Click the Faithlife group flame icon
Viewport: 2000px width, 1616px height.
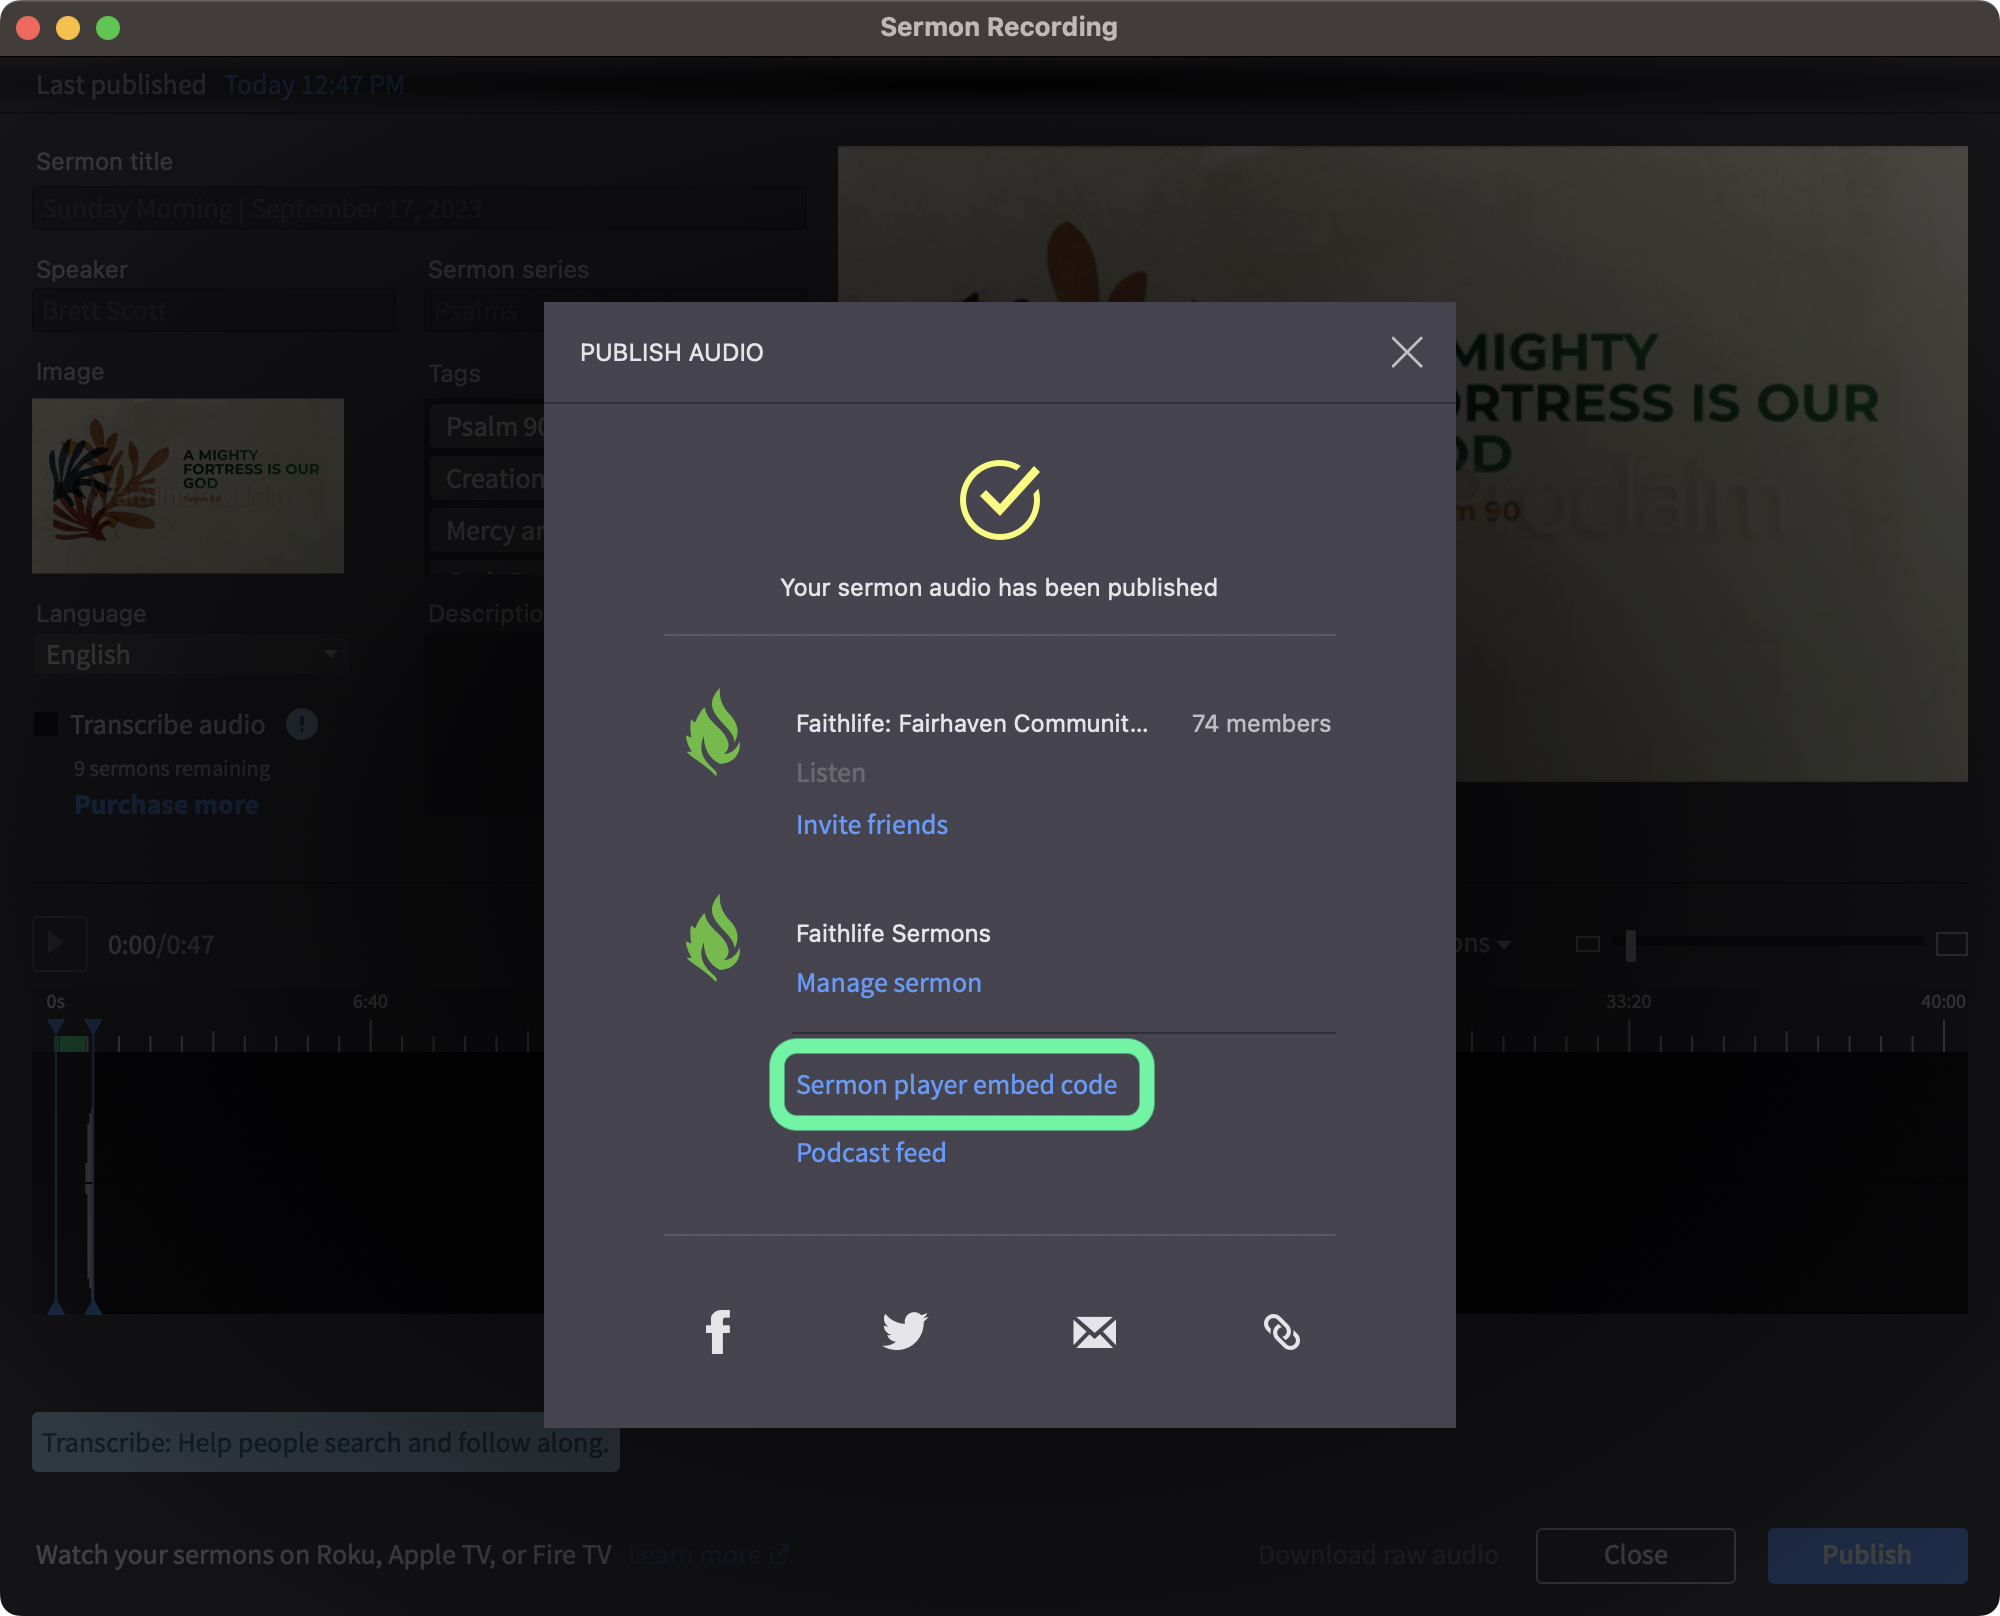pyautogui.click(x=713, y=732)
